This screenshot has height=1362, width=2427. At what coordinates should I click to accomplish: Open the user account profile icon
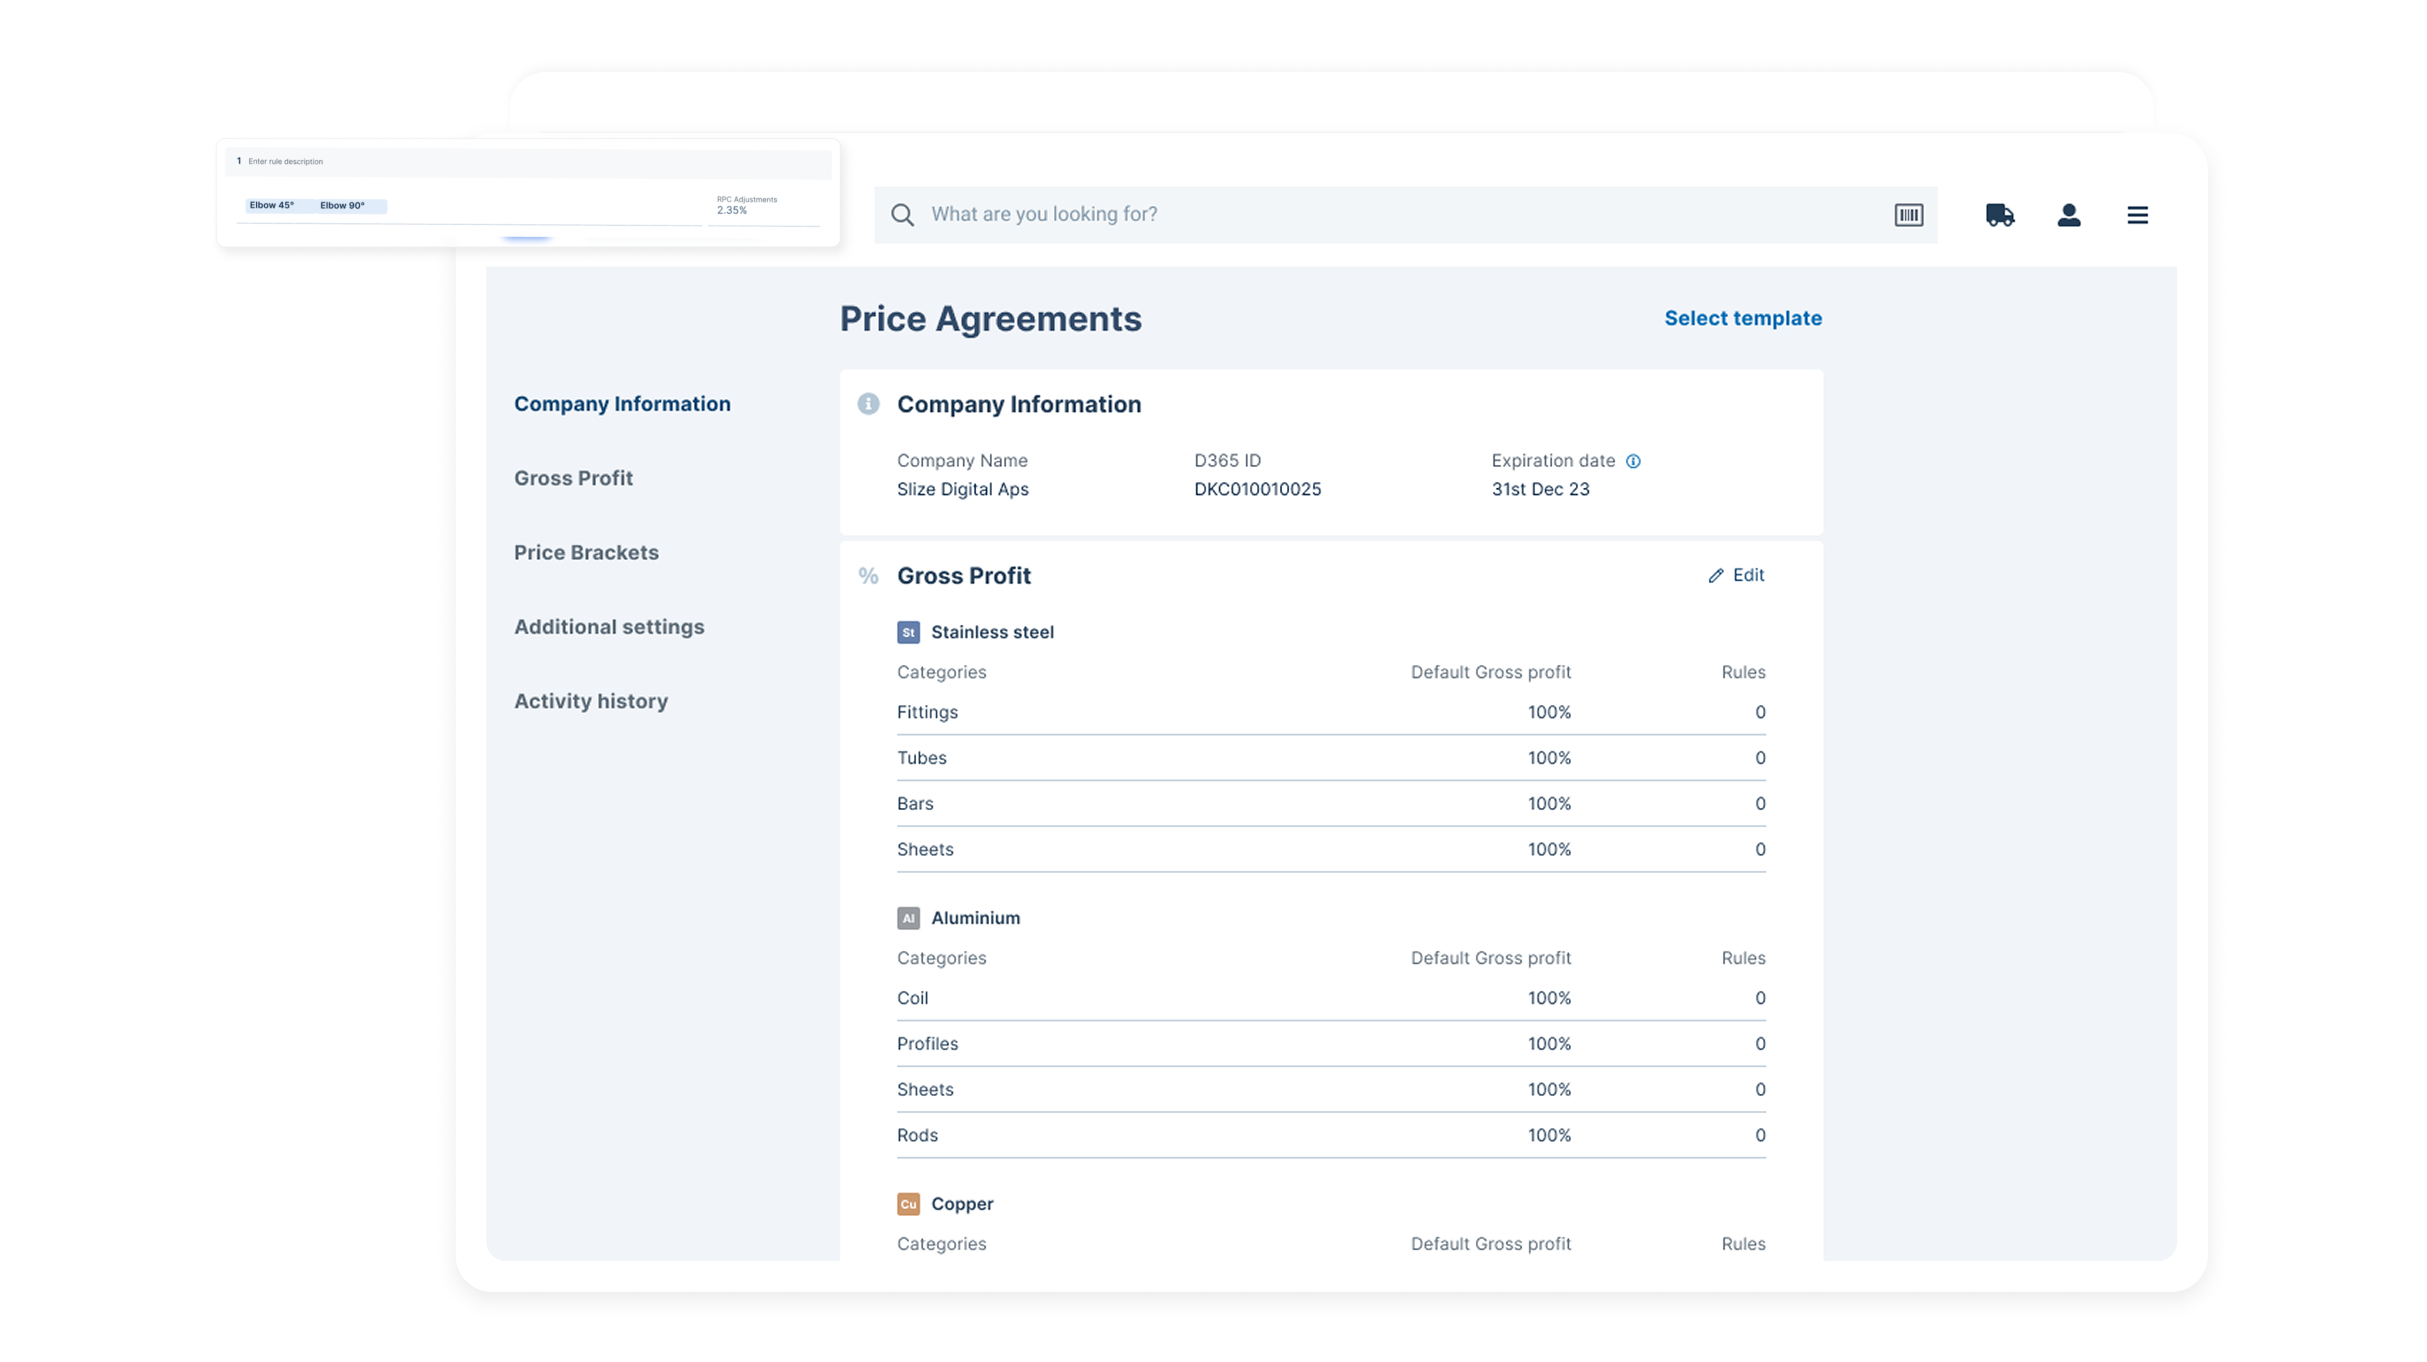pyautogui.click(x=2068, y=215)
